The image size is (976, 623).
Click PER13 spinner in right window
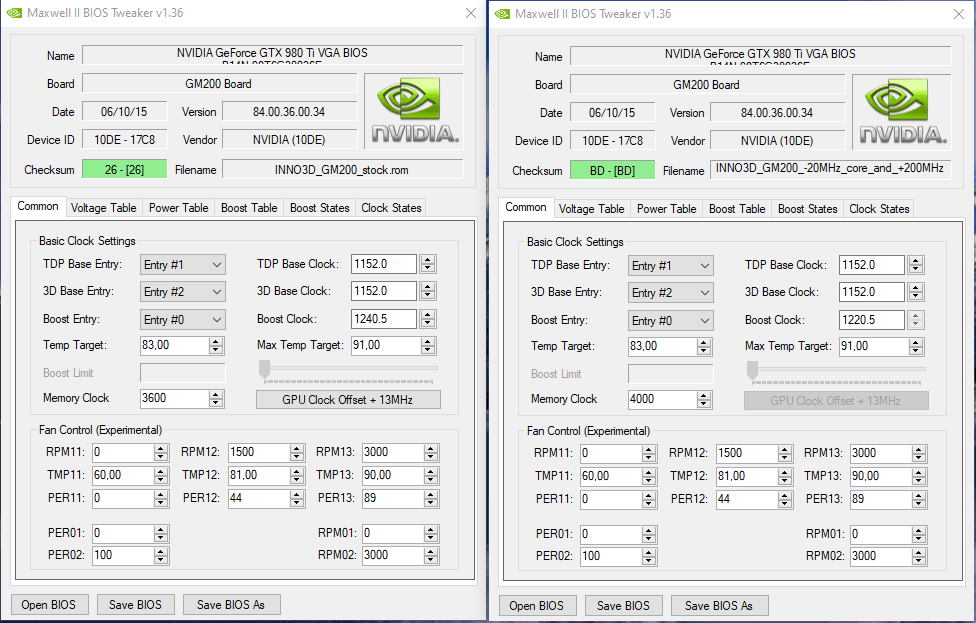[x=919, y=499]
